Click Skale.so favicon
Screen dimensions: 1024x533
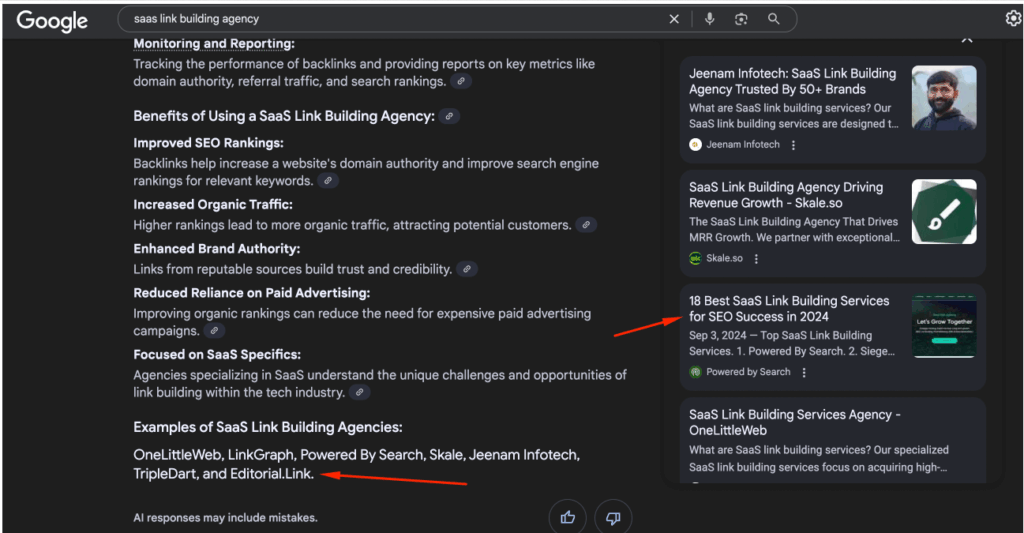pos(696,258)
